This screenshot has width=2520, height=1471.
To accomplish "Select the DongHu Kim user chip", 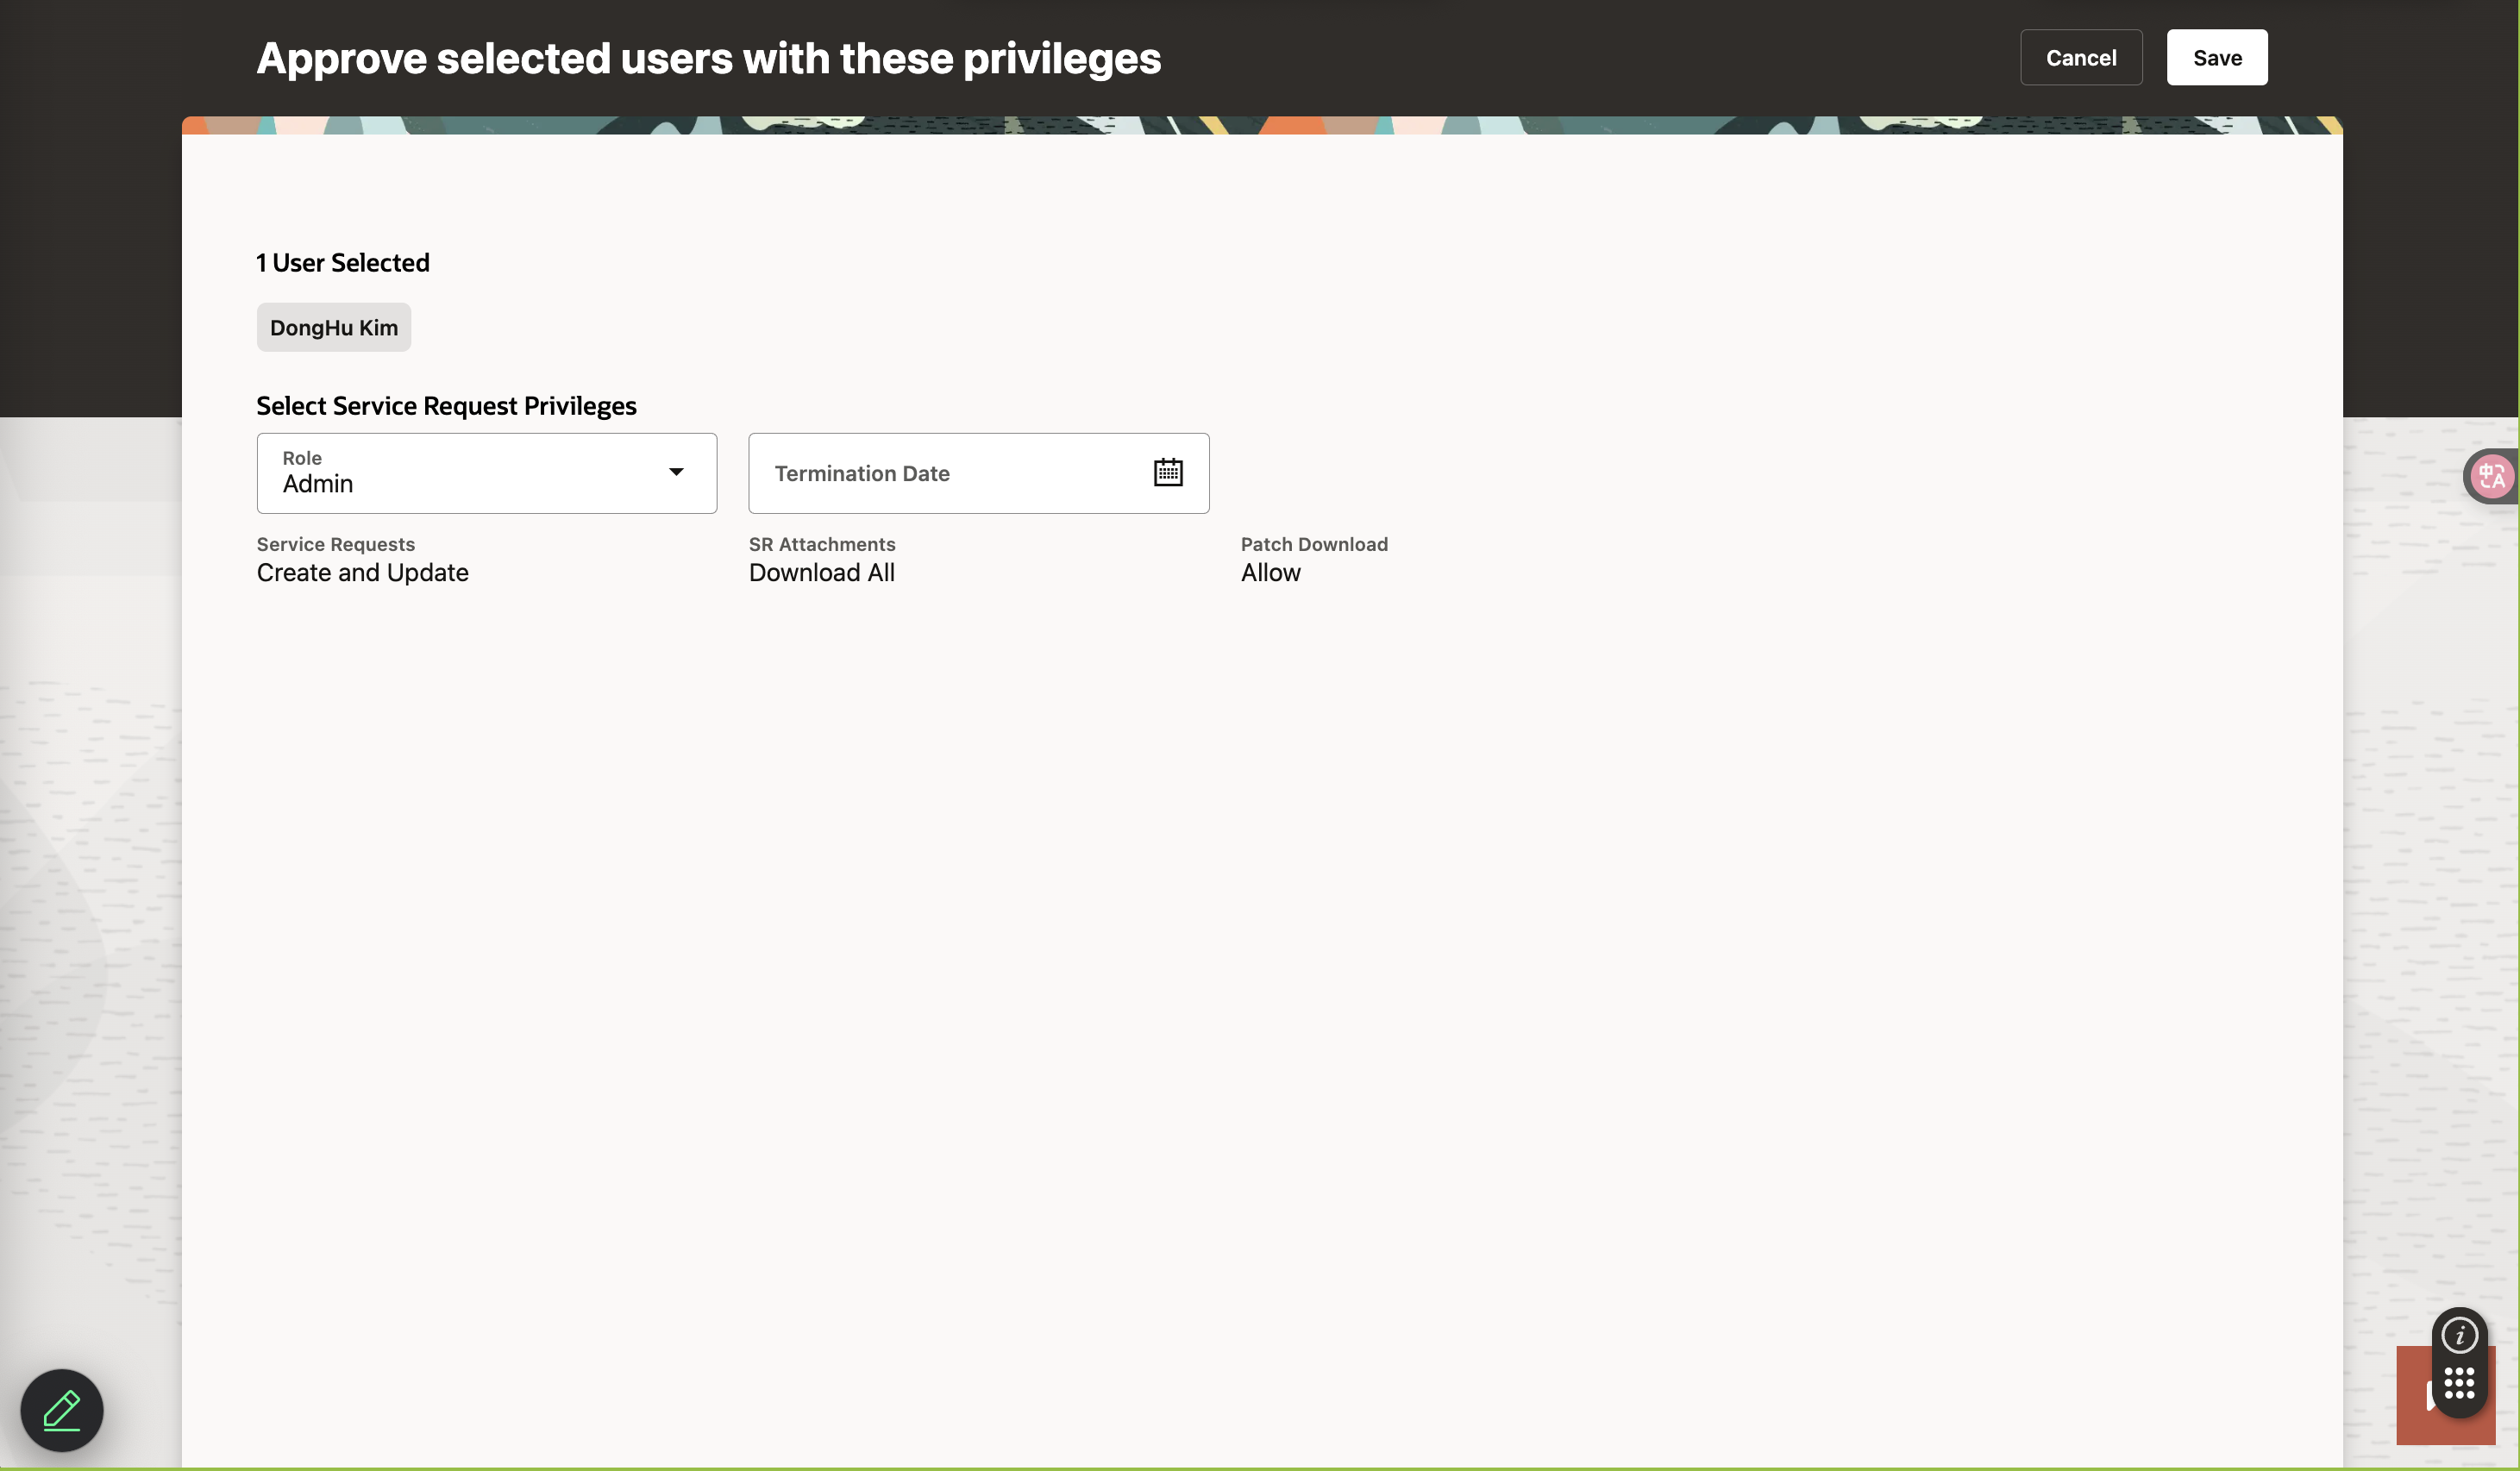I will (x=333, y=327).
